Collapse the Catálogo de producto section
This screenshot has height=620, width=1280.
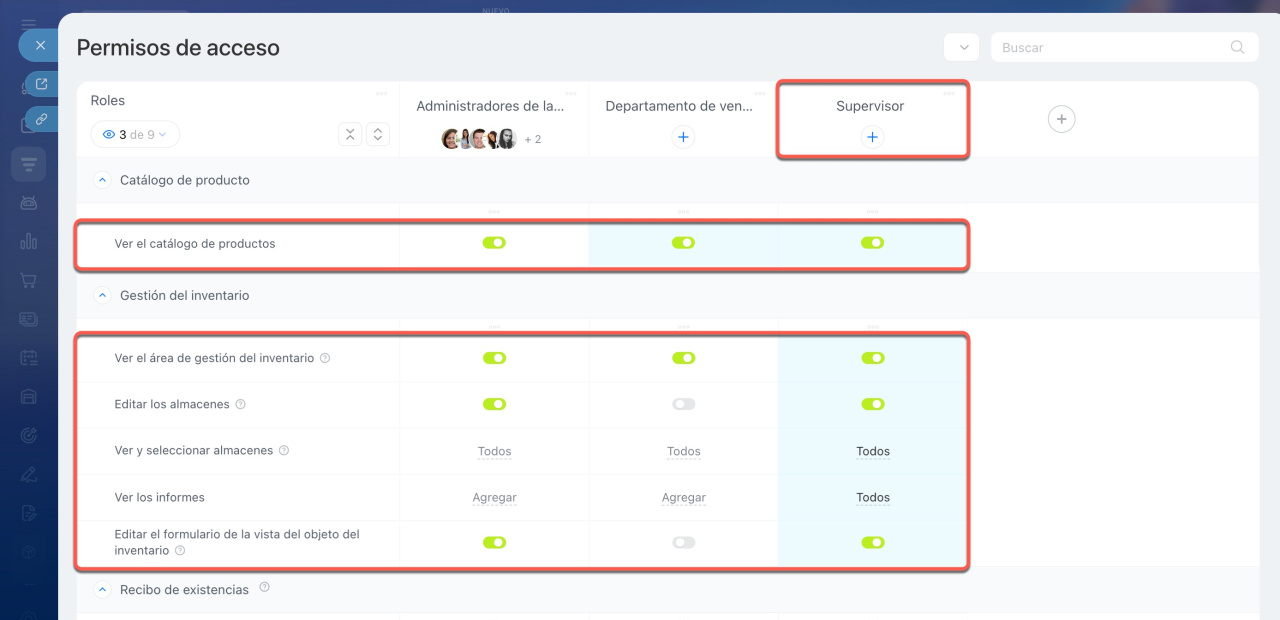(x=101, y=180)
